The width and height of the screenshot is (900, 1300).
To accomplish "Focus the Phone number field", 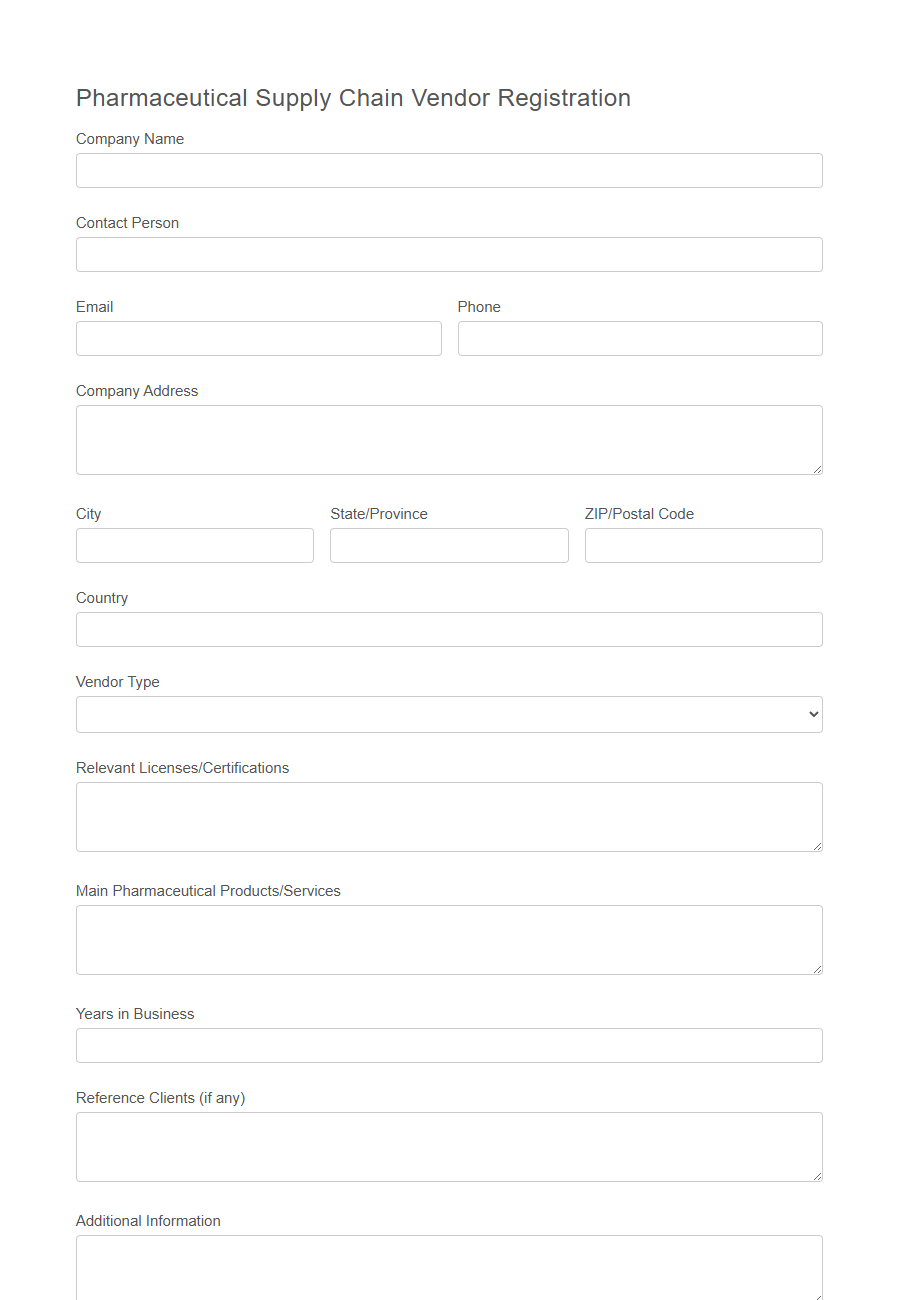I will tap(640, 338).
